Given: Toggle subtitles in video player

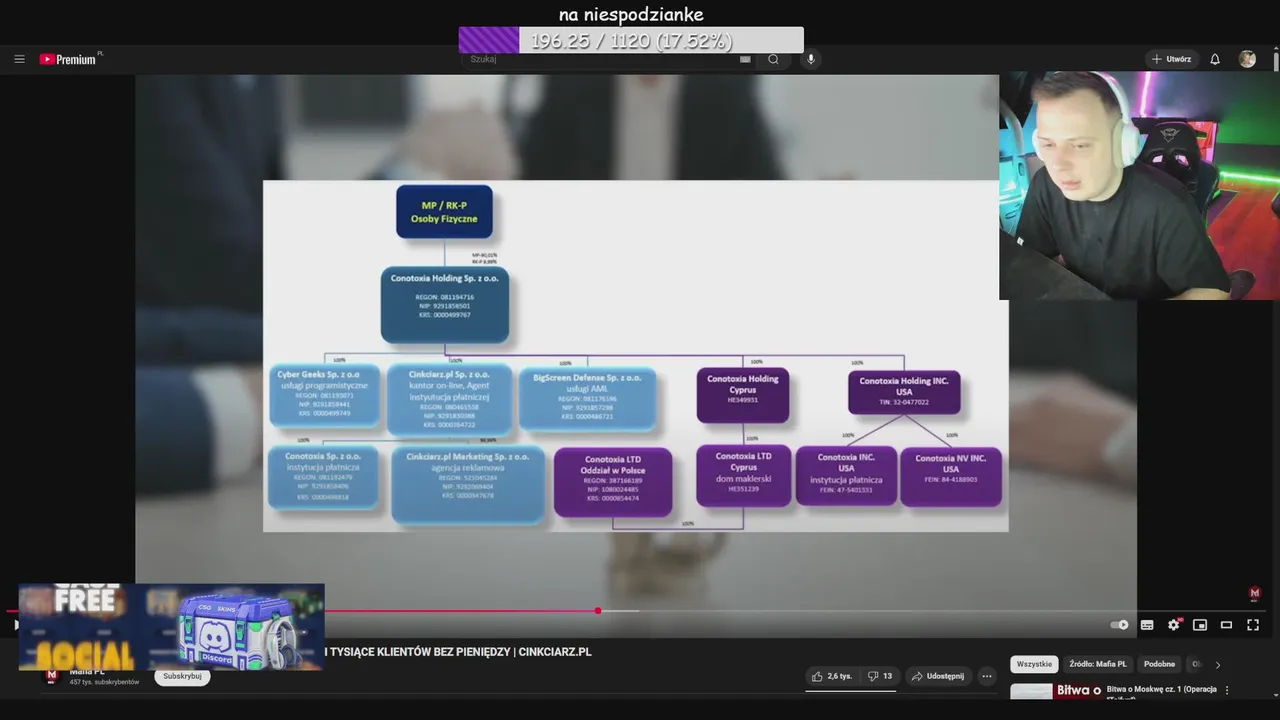Looking at the screenshot, I should pos(1147,625).
